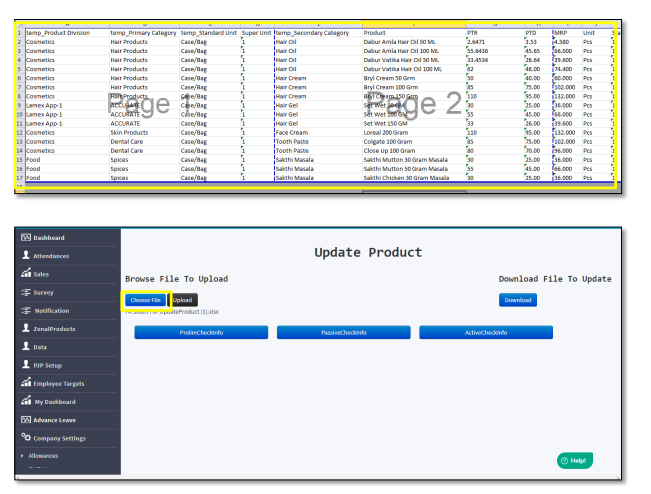Select header cell Super Unit
This screenshot has height=494, width=651.
click(257, 33)
